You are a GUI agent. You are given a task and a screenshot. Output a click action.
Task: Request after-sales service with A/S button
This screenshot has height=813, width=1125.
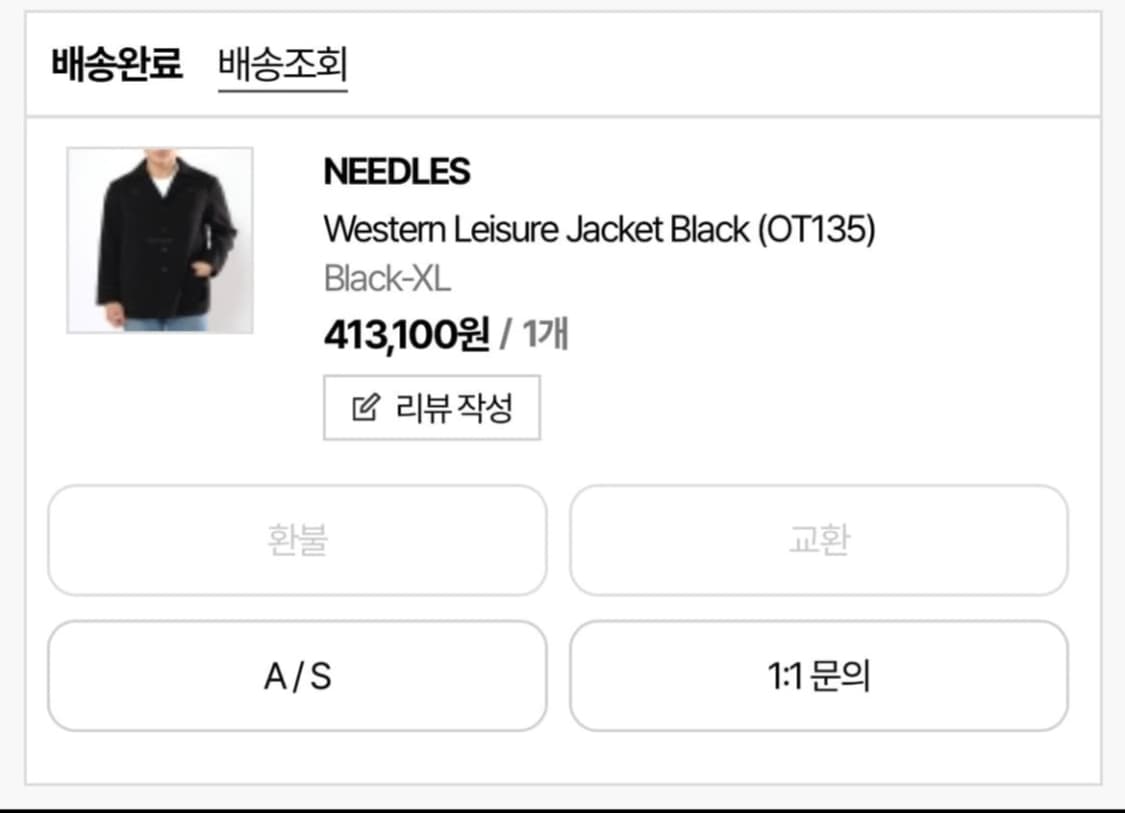click(297, 675)
